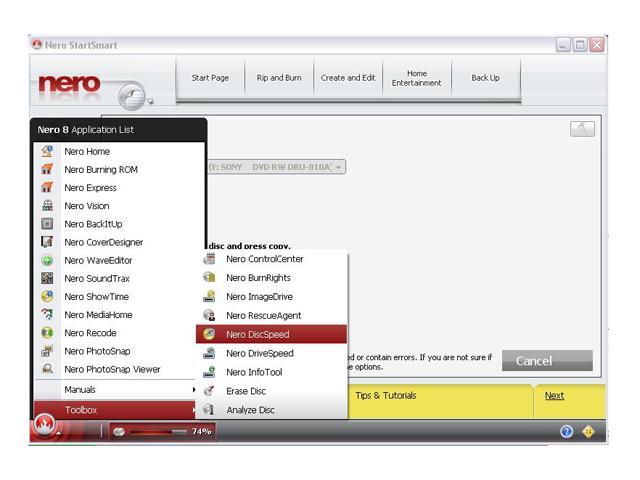Click the Nero Express icon
The height and width of the screenshot is (480, 640).
(x=47, y=187)
